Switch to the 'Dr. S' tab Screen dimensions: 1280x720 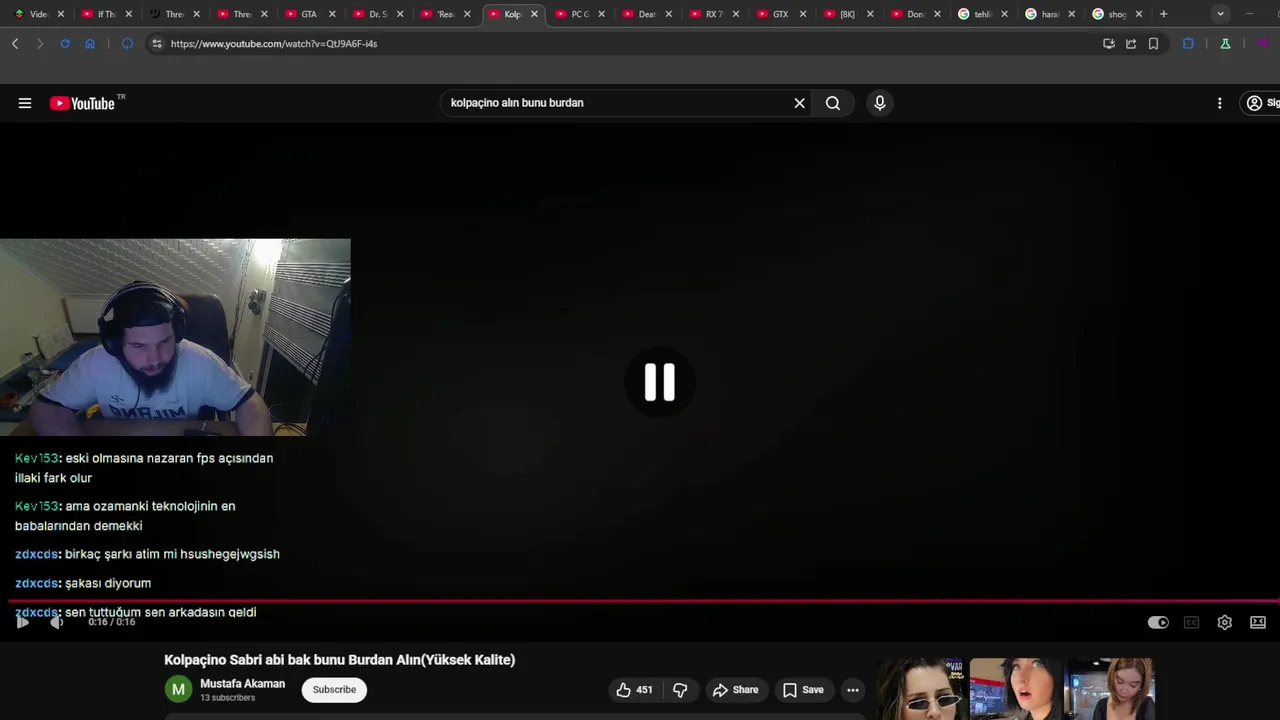point(377,14)
